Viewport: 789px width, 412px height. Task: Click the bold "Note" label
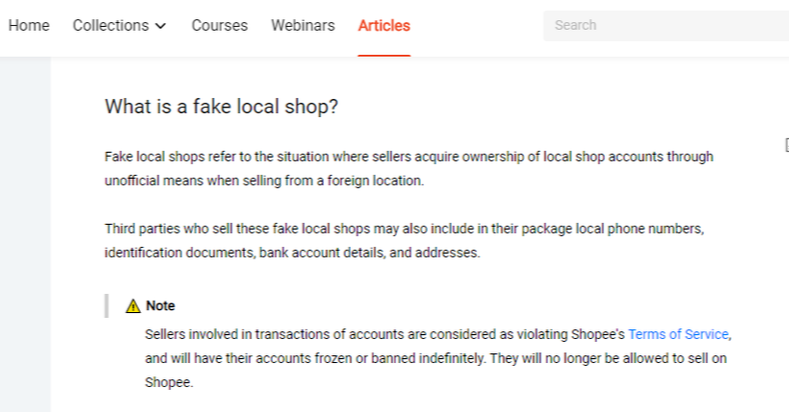click(160, 306)
